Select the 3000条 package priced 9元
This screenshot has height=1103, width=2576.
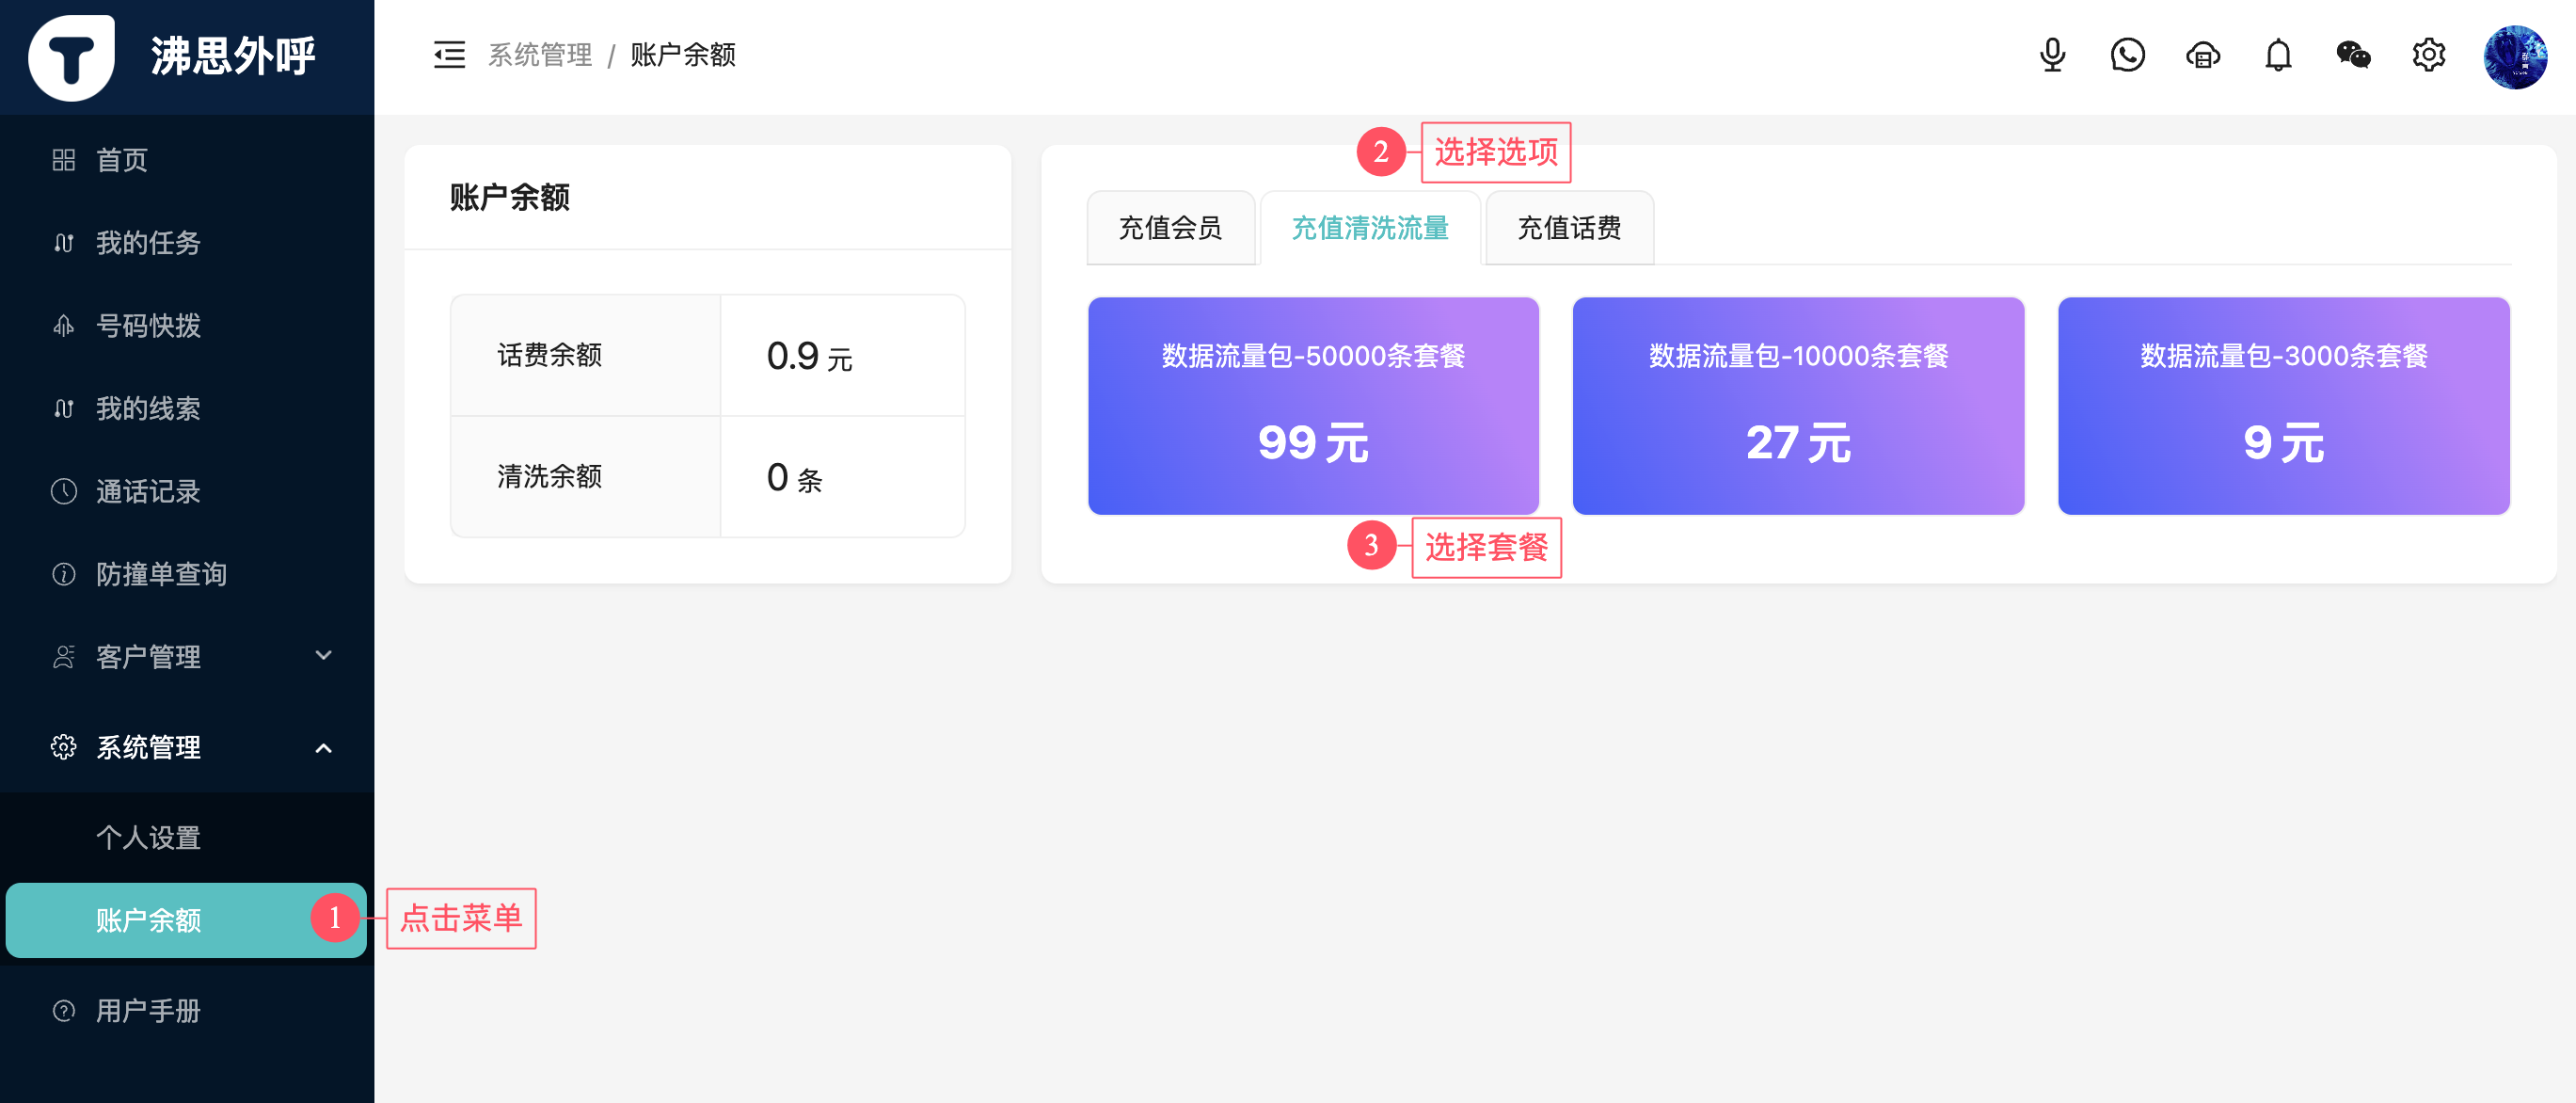click(2283, 405)
